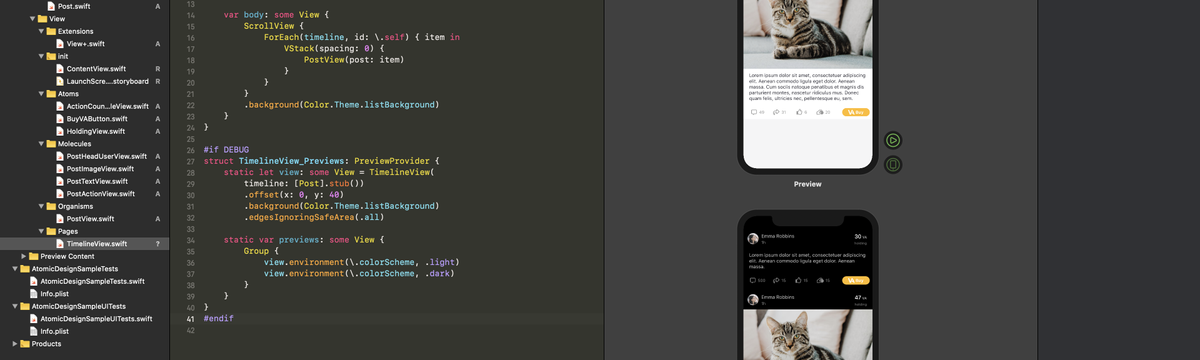Image resolution: width=1200 pixels, height=360 pixels.
Task: Click the yellow Buy button in light preview
Action: tap(855, 112)
